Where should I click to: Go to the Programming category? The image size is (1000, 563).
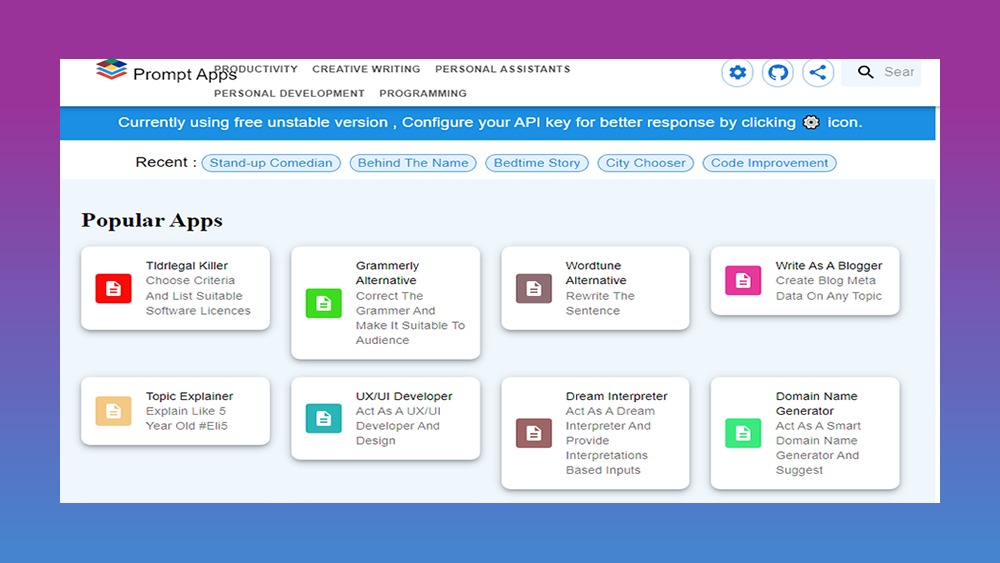point(422,93)
